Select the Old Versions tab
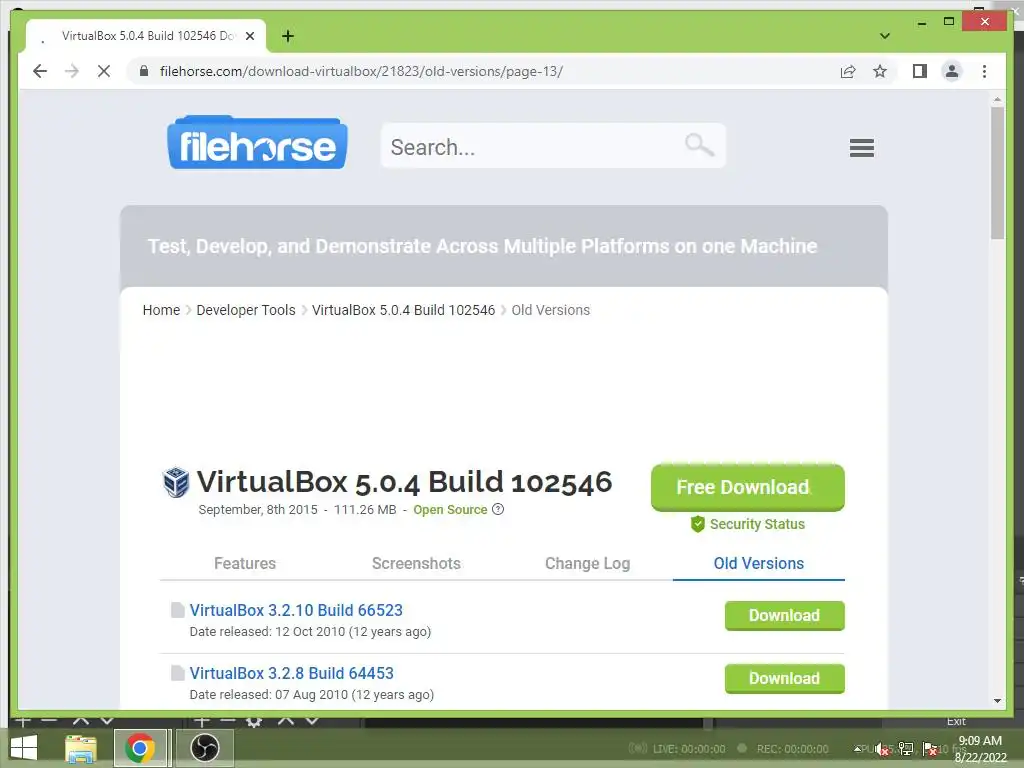 coord(758,564)
